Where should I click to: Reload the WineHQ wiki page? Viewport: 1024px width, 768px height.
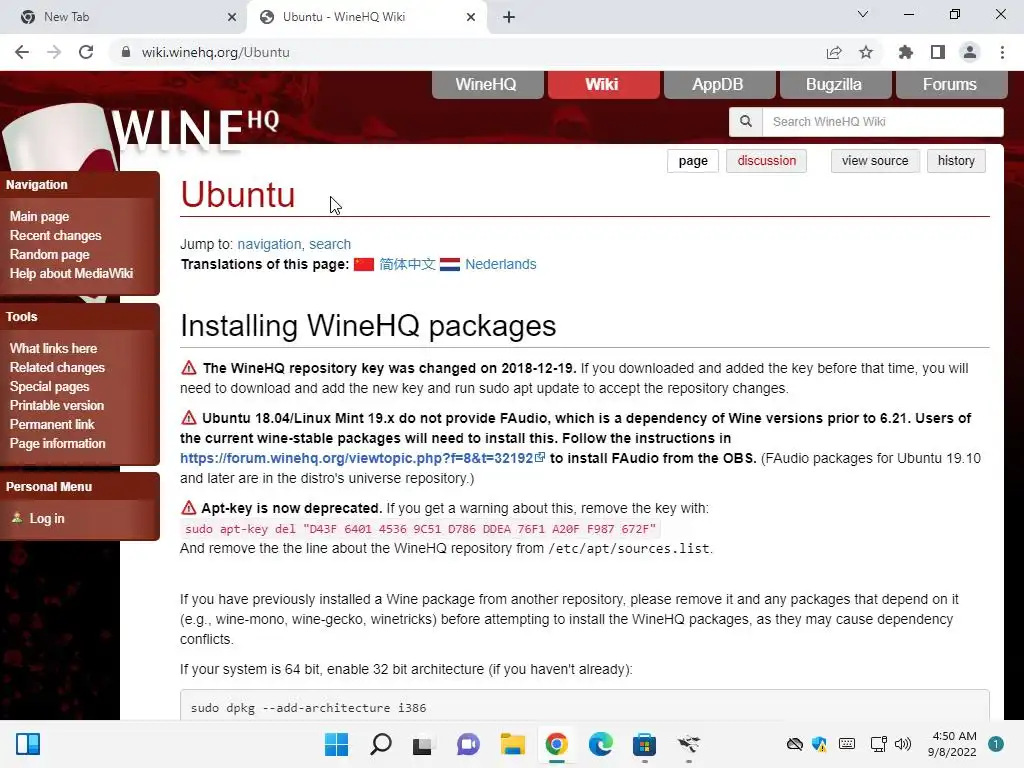pos(86,52)
